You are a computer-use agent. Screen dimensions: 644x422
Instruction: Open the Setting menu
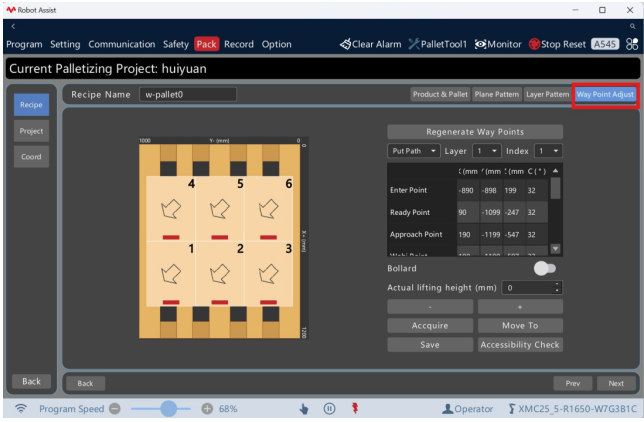[x=65, y=44]
